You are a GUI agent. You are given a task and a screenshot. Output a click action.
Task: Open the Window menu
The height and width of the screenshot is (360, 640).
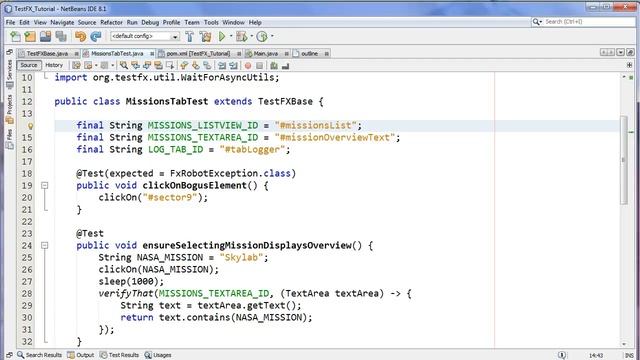pos(233,22)
